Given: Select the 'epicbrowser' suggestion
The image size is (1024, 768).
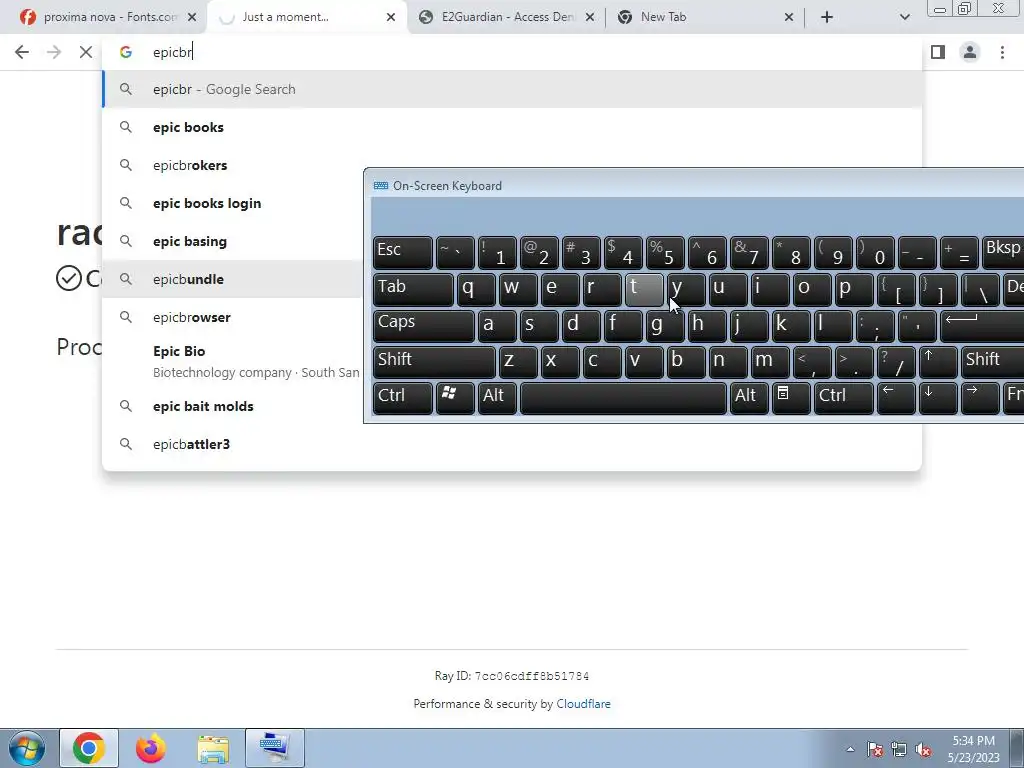Looking at the screenshot, I should tap(232, 317).
